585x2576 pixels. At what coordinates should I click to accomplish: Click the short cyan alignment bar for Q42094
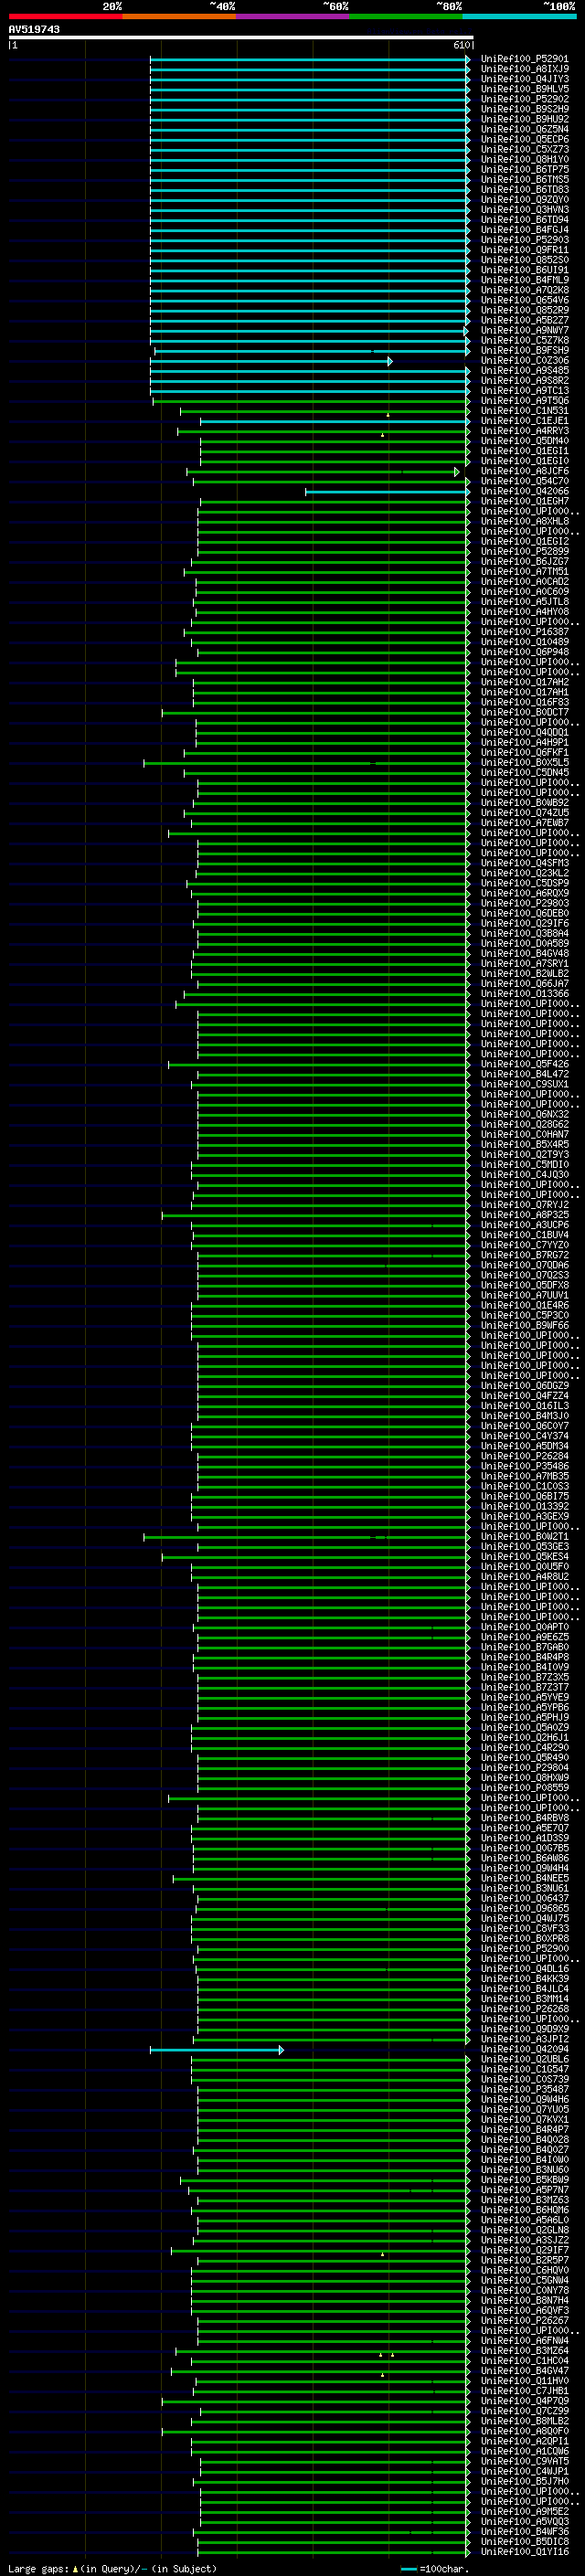point(217,2050)
